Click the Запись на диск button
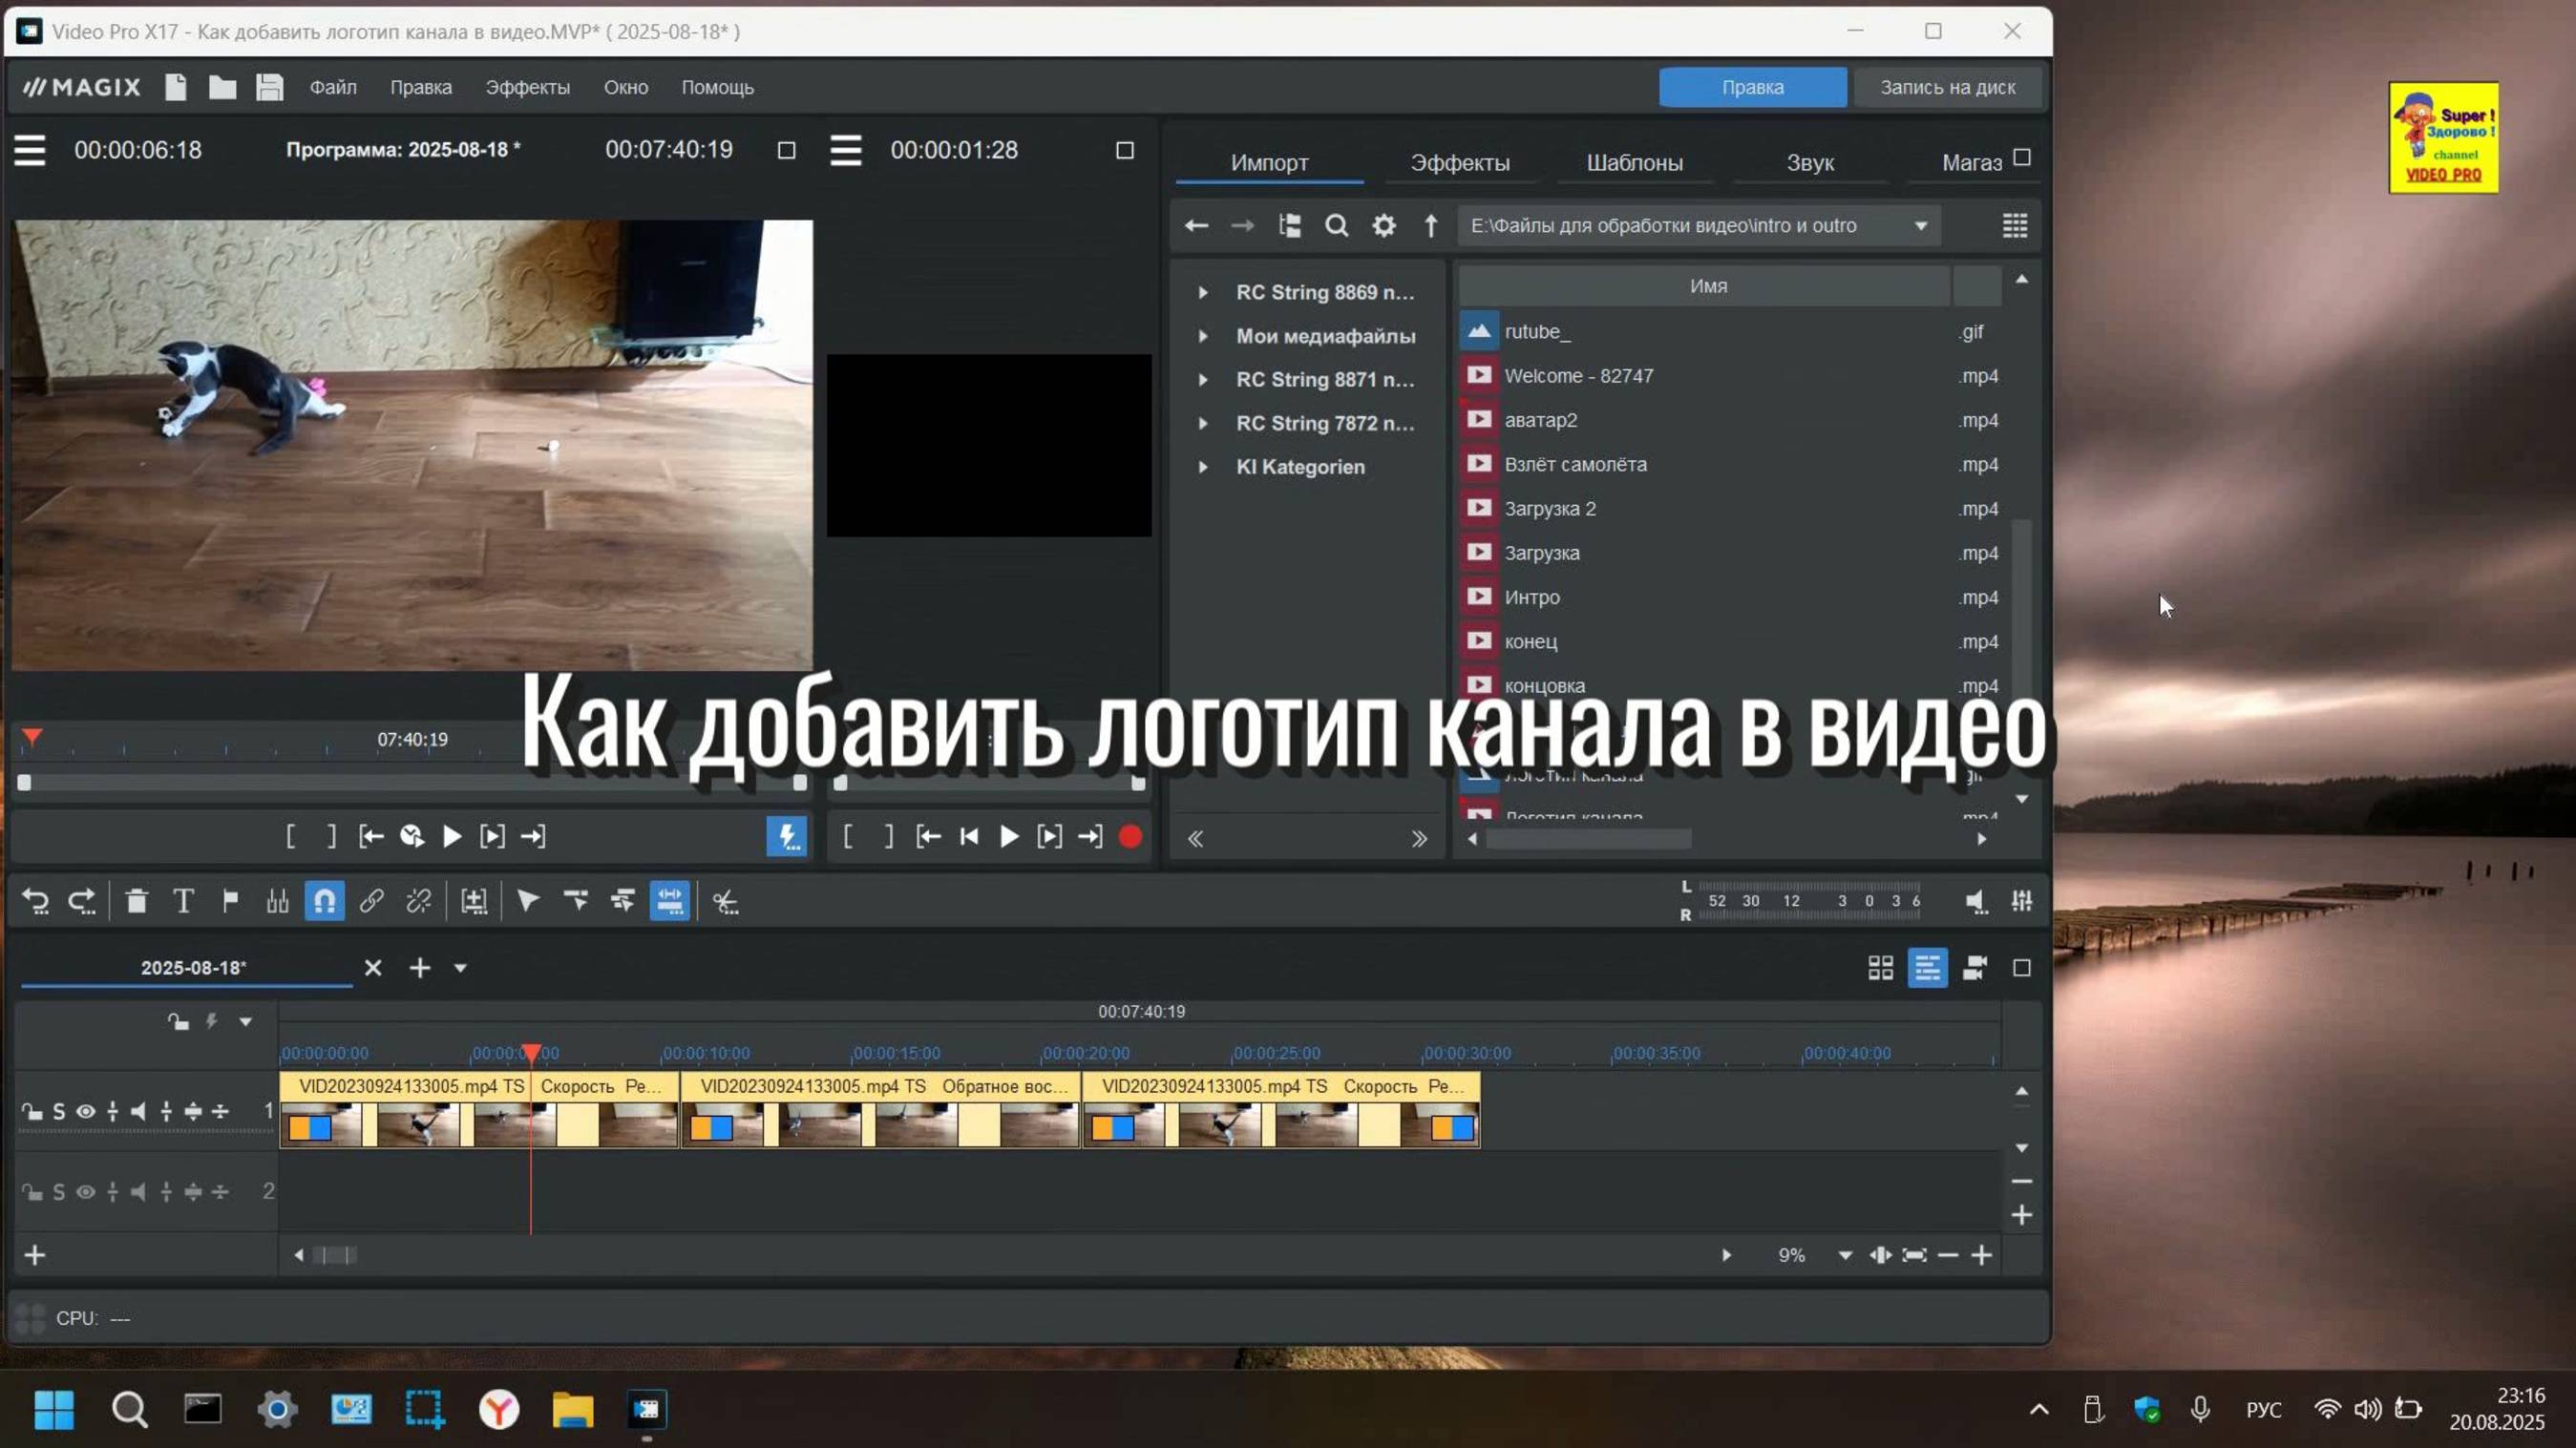 pyautogui.click(x=1946, y=87)
